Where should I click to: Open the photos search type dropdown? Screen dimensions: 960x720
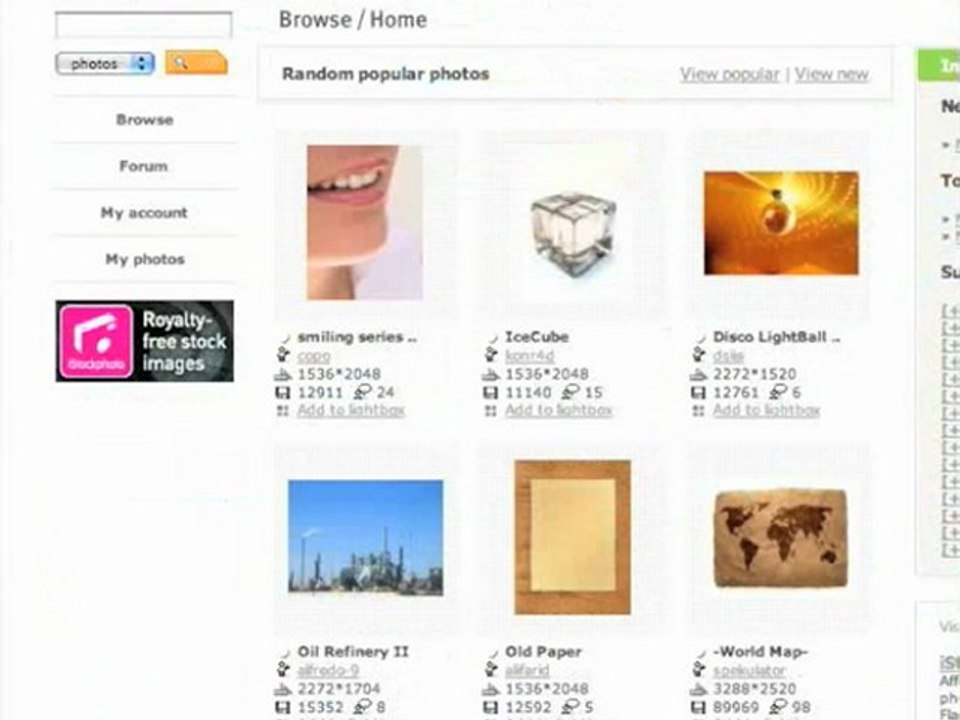tap(105, 64)
